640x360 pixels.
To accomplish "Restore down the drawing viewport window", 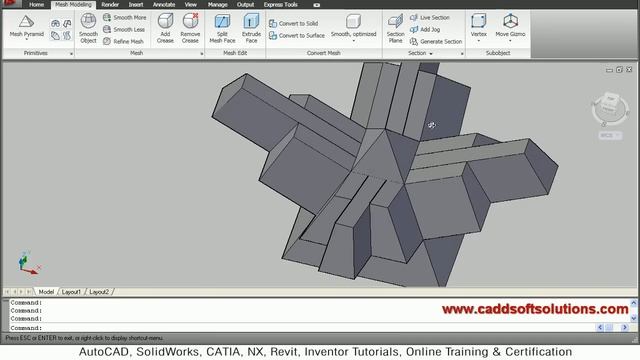I will click(619, 70).
